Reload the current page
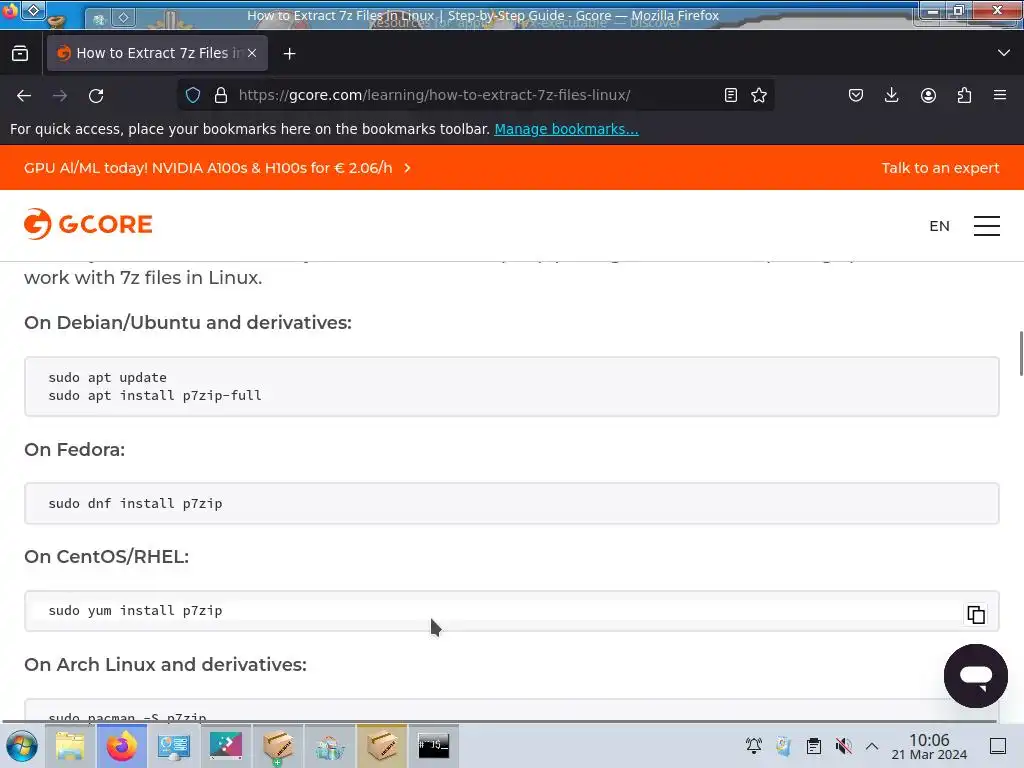The width and height of the screenshot is (1024, 768). coord(96,96)
